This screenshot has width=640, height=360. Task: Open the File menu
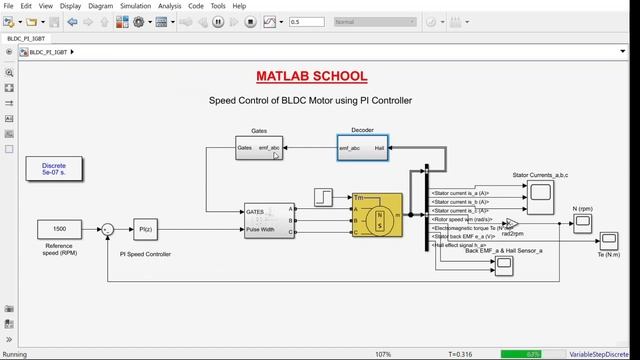8,6
